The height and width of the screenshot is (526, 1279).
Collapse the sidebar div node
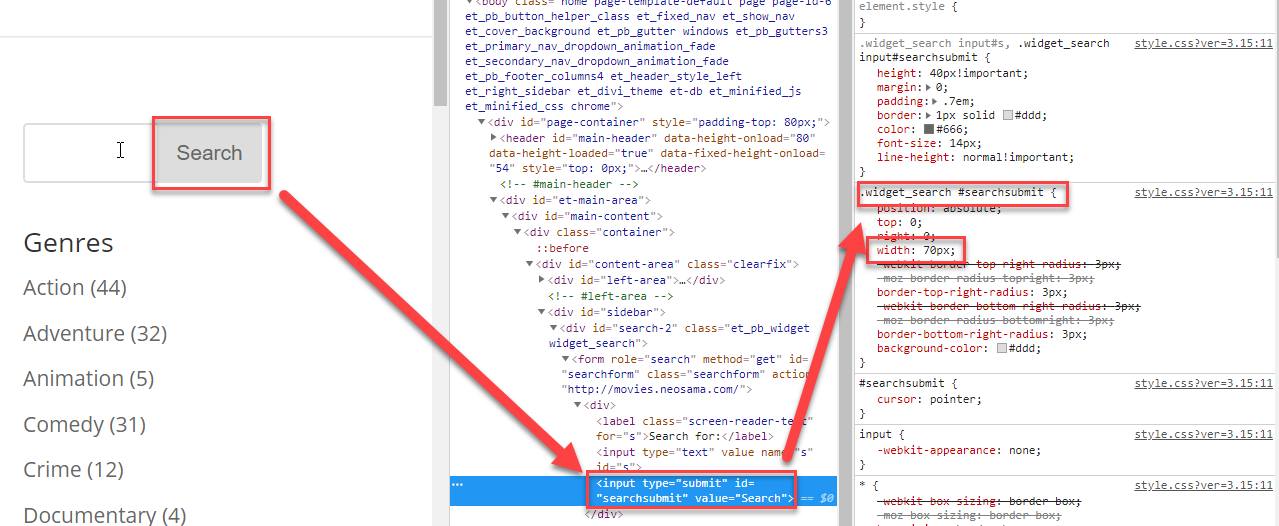tap(542, 312)
